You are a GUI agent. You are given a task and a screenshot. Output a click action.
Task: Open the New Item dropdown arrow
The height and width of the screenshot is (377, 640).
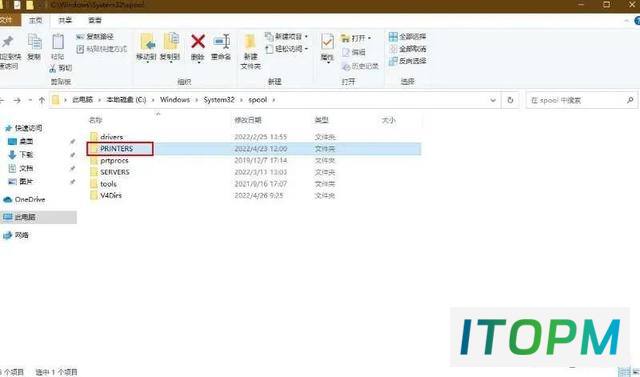[x=306, y=37]
